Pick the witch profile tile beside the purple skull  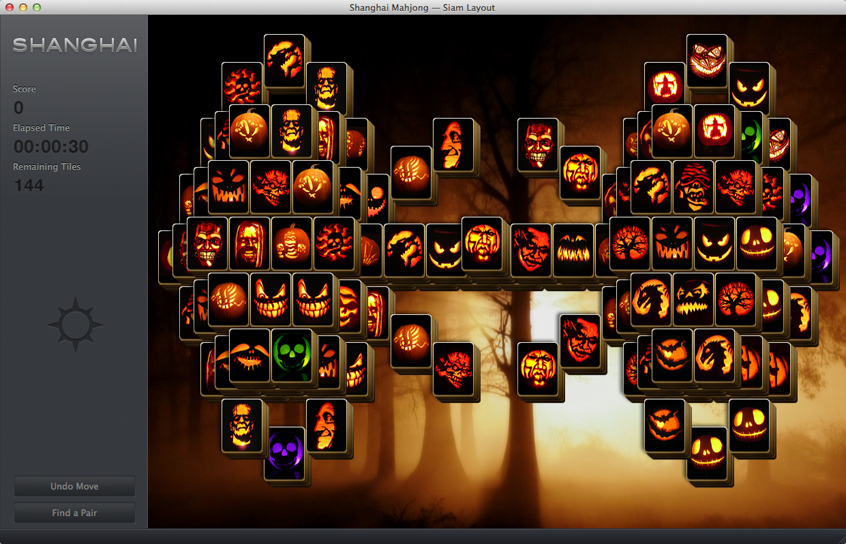coord(326,425)
